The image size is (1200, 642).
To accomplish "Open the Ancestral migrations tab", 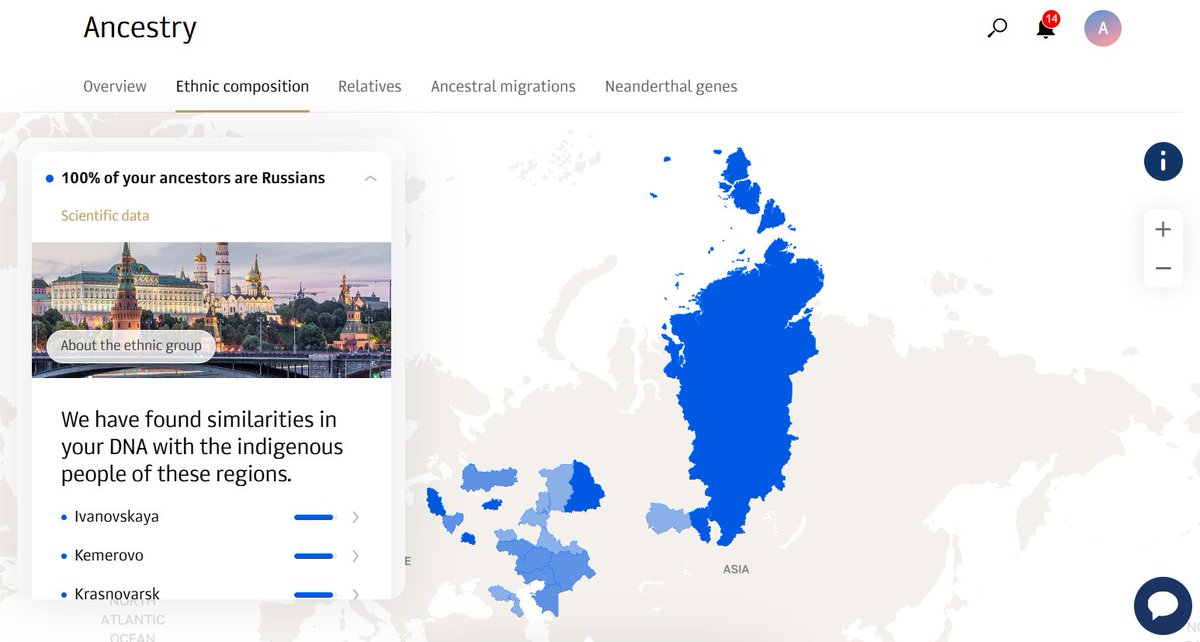I will [503, 86].
